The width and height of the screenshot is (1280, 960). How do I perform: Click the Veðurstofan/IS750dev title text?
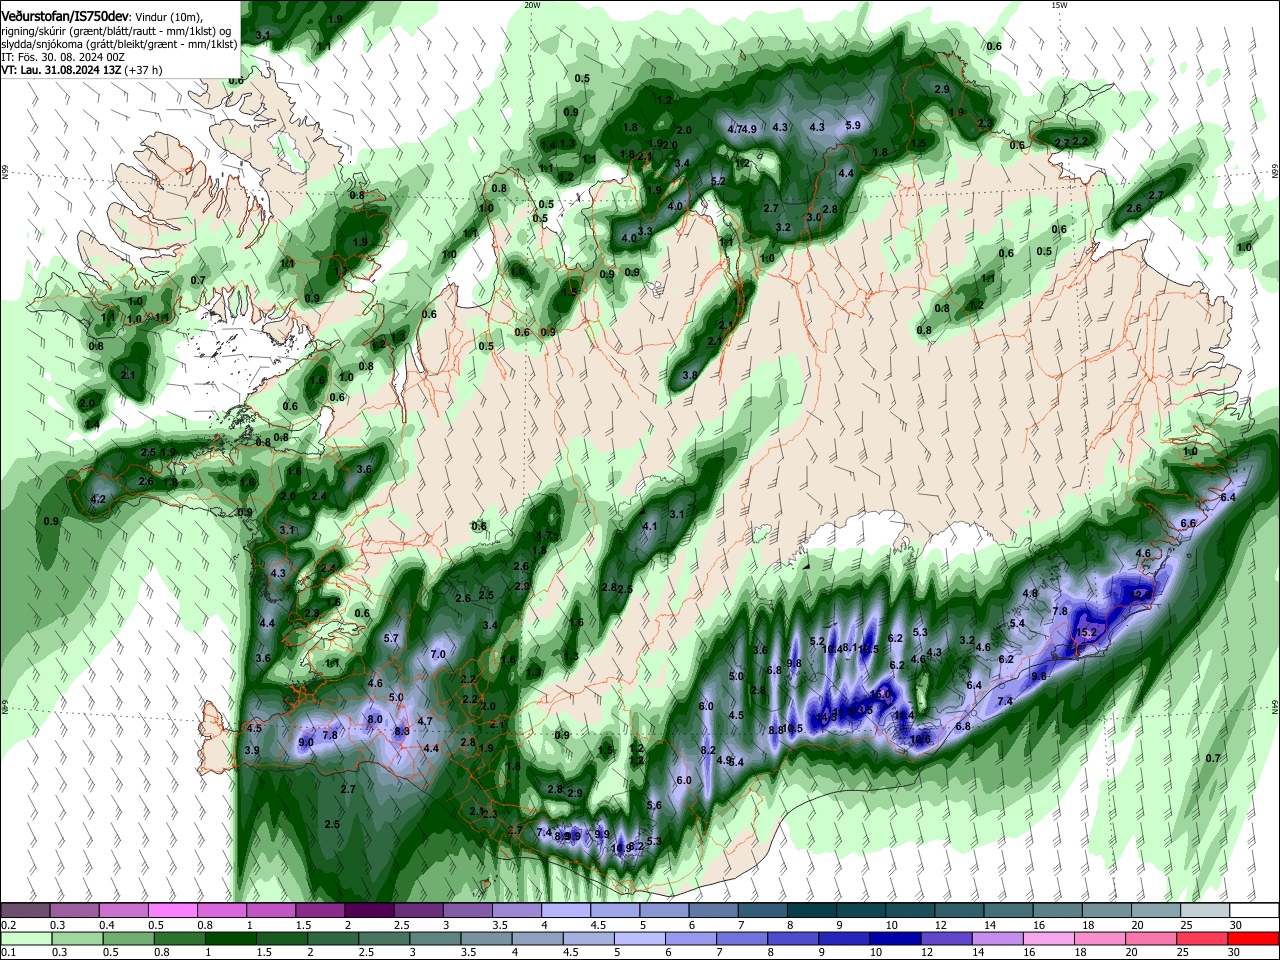pyautogui.click(x=64, y=17)
